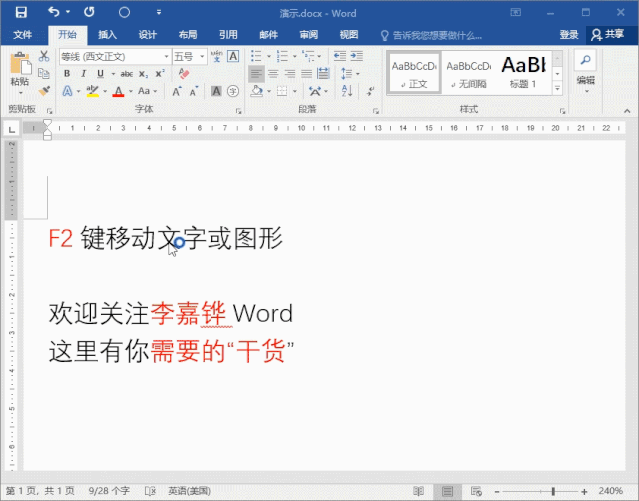This screenshot has height=501, width=639.
Task: Copy selection using the copy icon
Action: (x=44, y=73)
